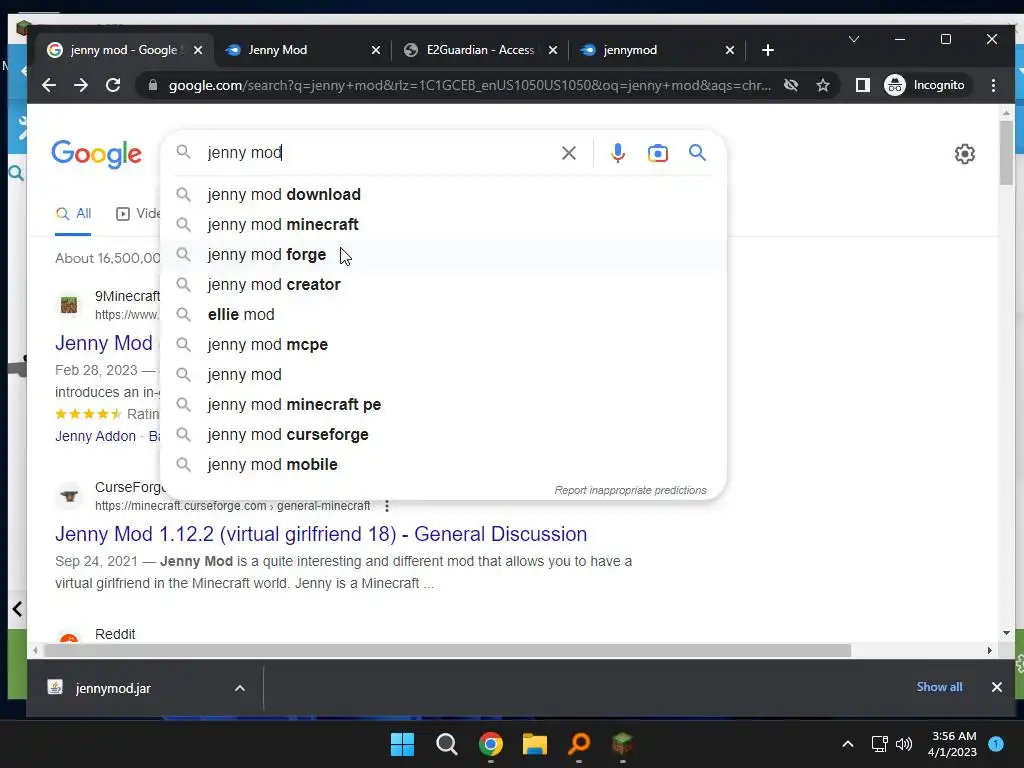This screenshot has height=768, width=1024.
Task: Open the Jenny Addon sitelink
Action: coord(95,436)
